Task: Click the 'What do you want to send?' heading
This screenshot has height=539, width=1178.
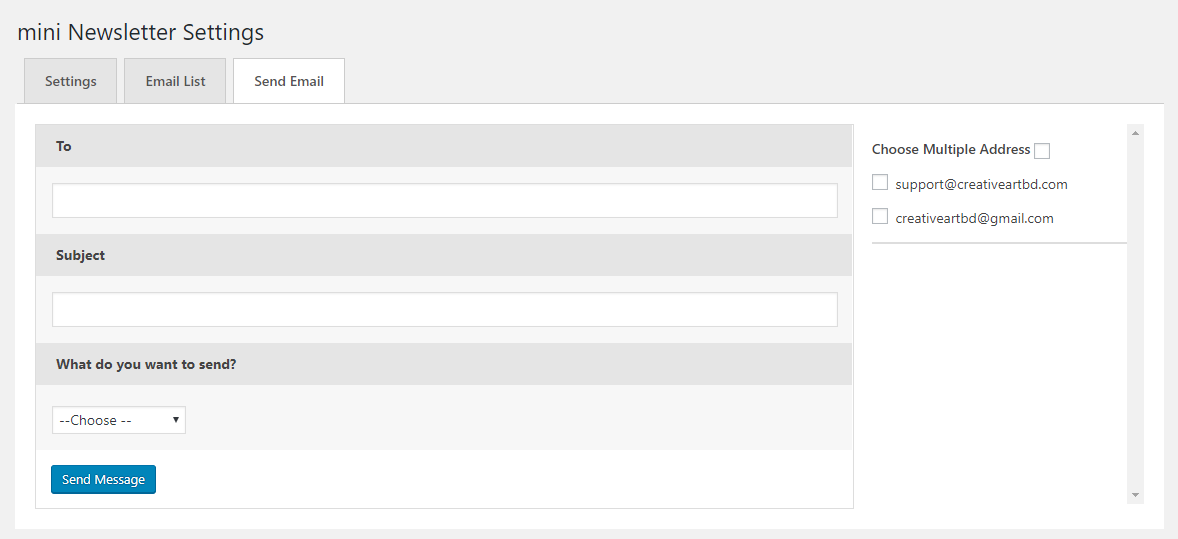Action: point(146,365)
